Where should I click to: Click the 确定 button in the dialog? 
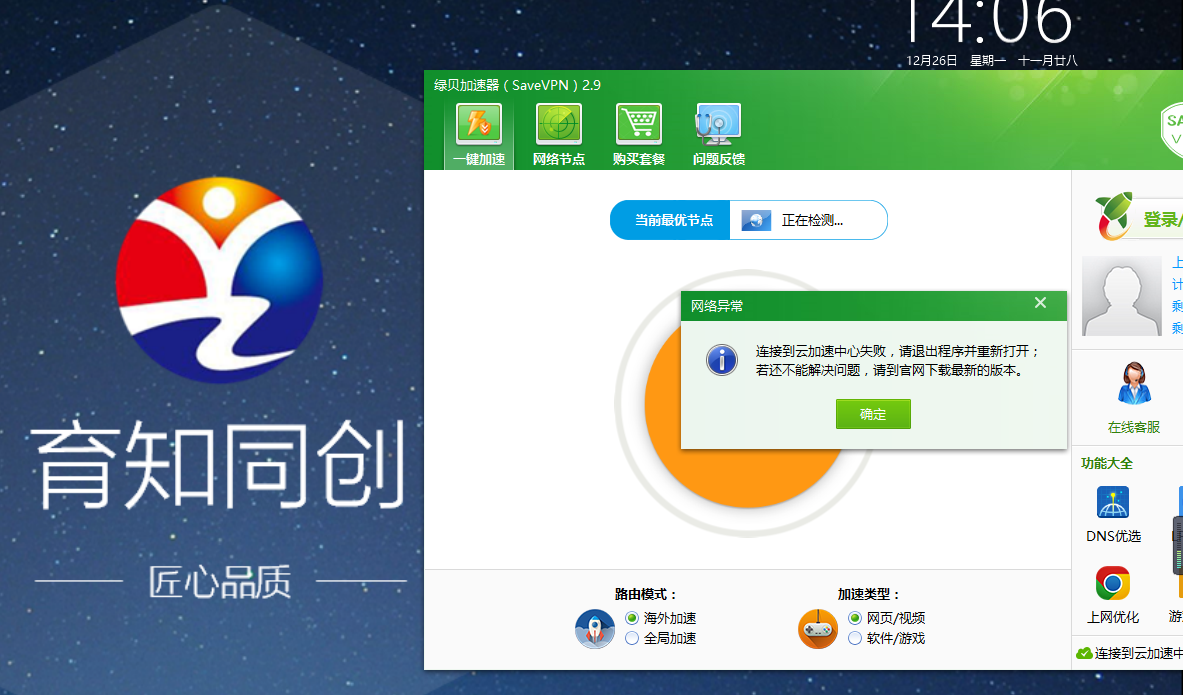(873, 414)
